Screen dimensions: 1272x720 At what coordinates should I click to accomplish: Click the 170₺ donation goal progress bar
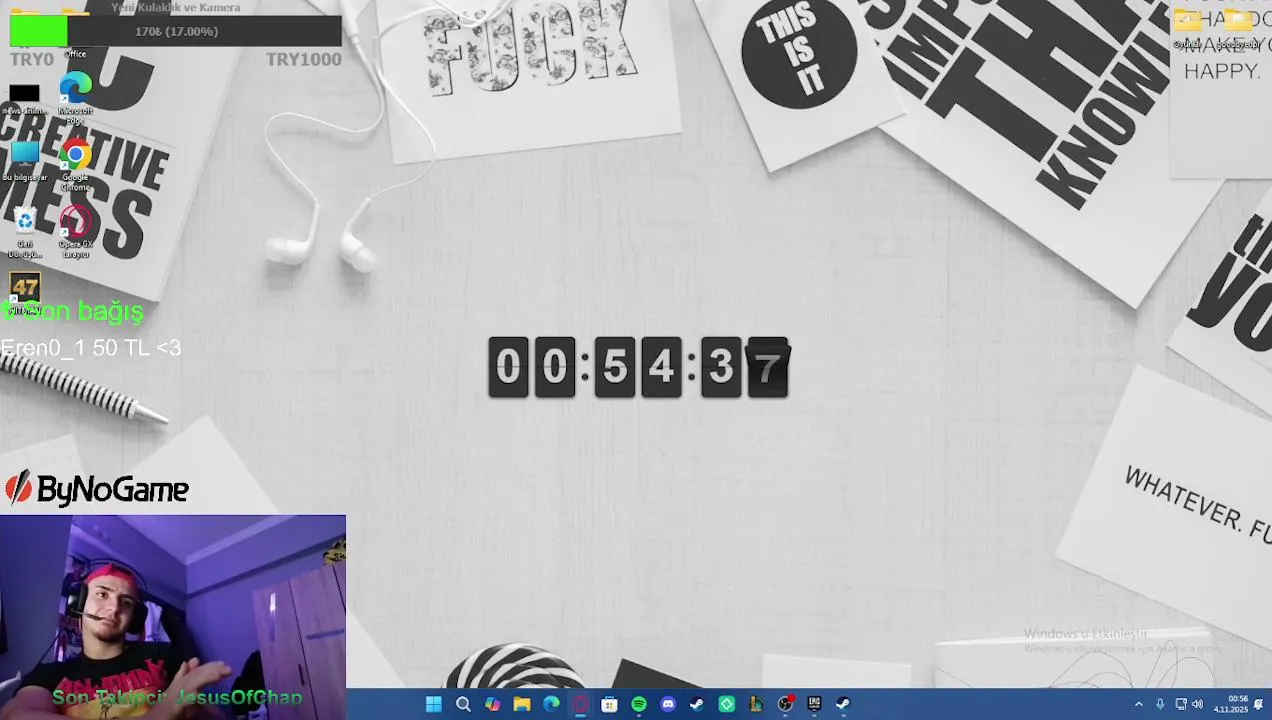[176, 32]
